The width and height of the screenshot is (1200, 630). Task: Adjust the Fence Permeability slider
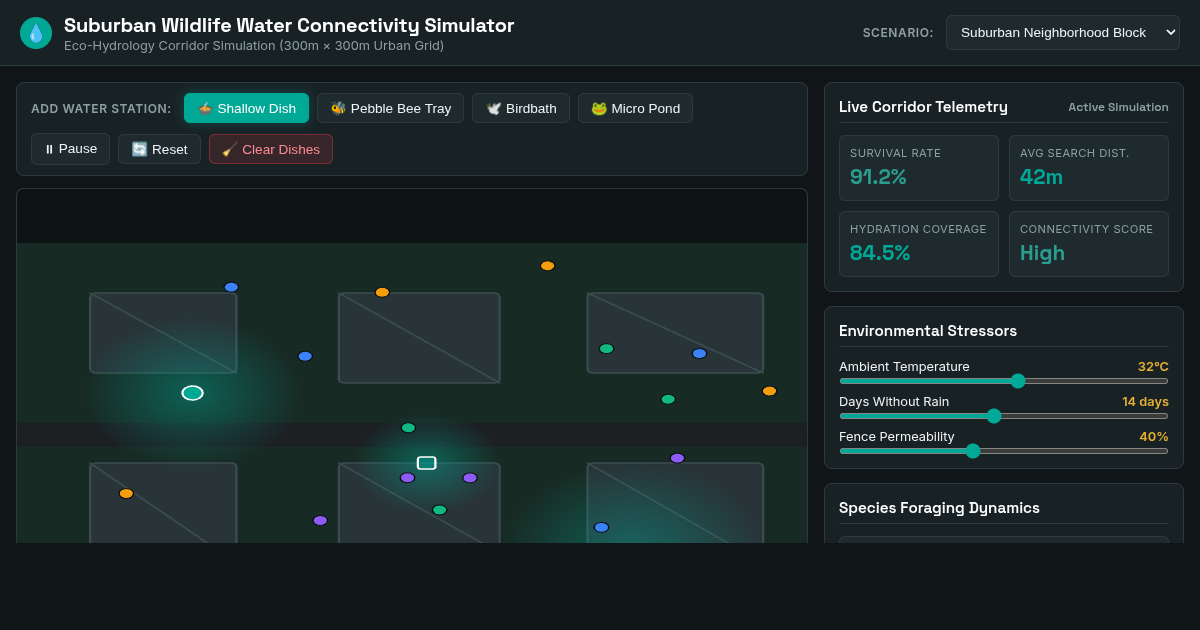[1003, 451]
